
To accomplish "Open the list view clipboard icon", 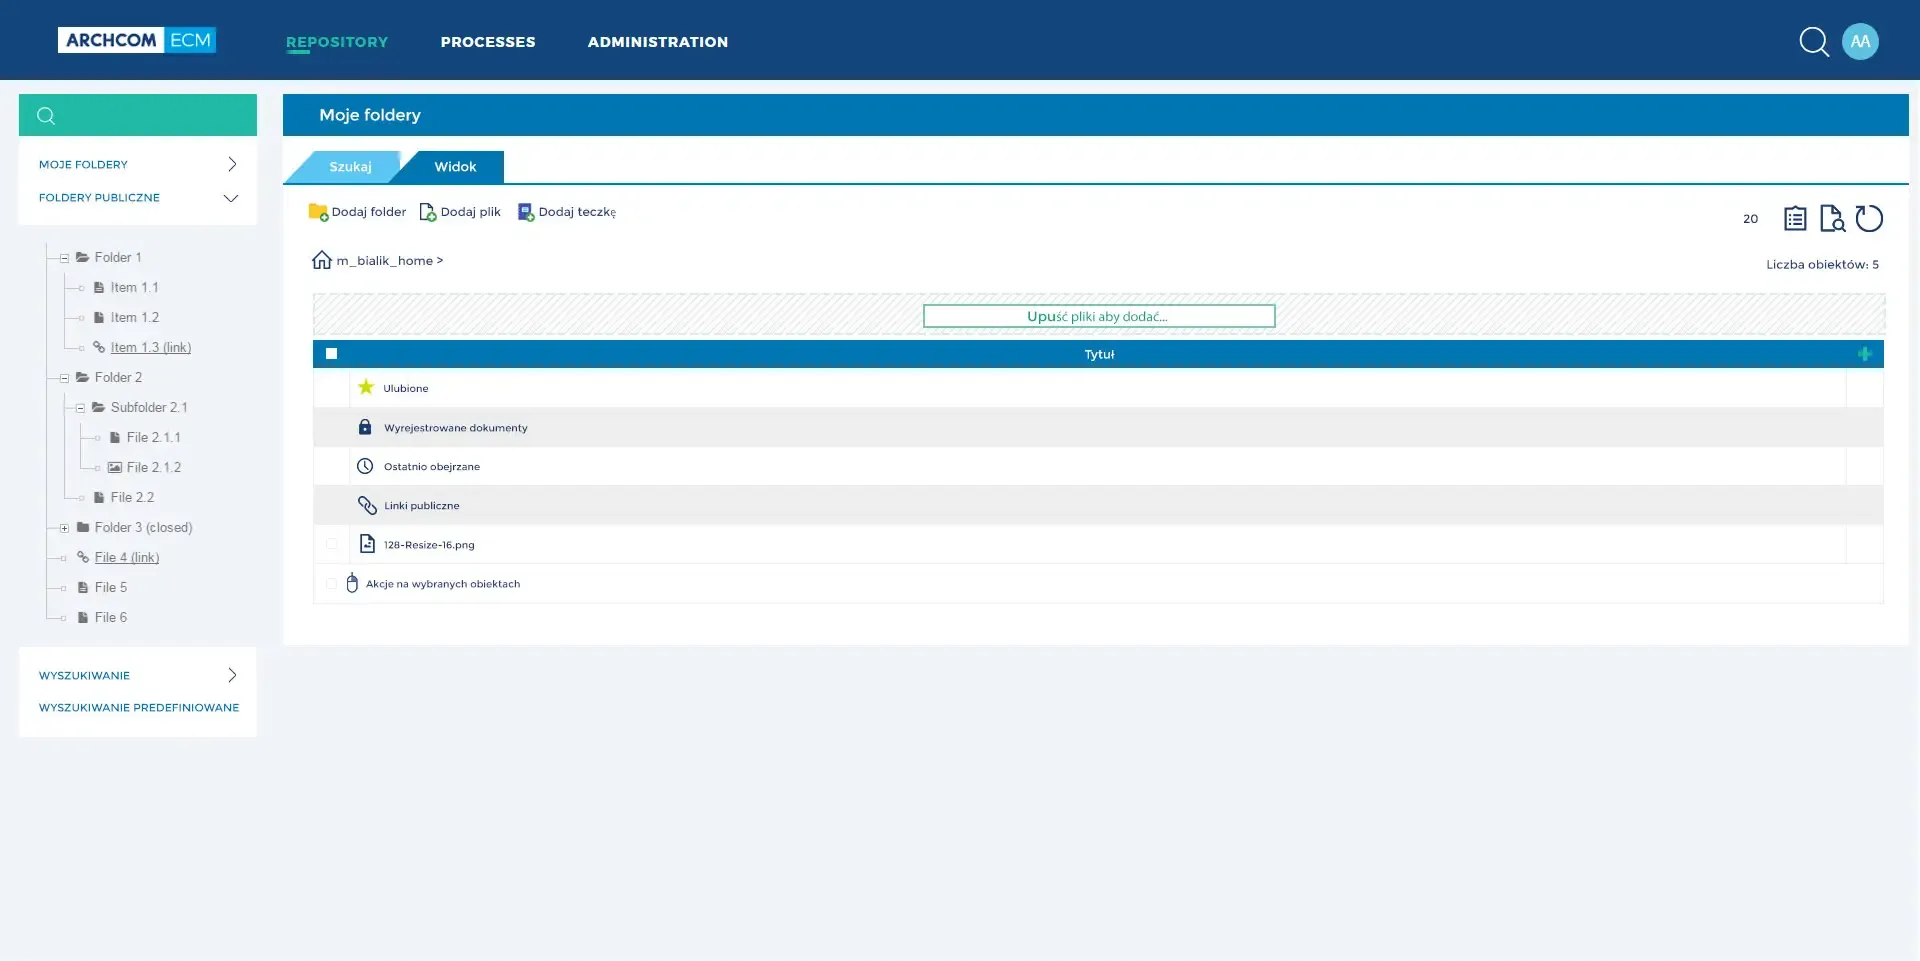I will (x=1795, y=218).
